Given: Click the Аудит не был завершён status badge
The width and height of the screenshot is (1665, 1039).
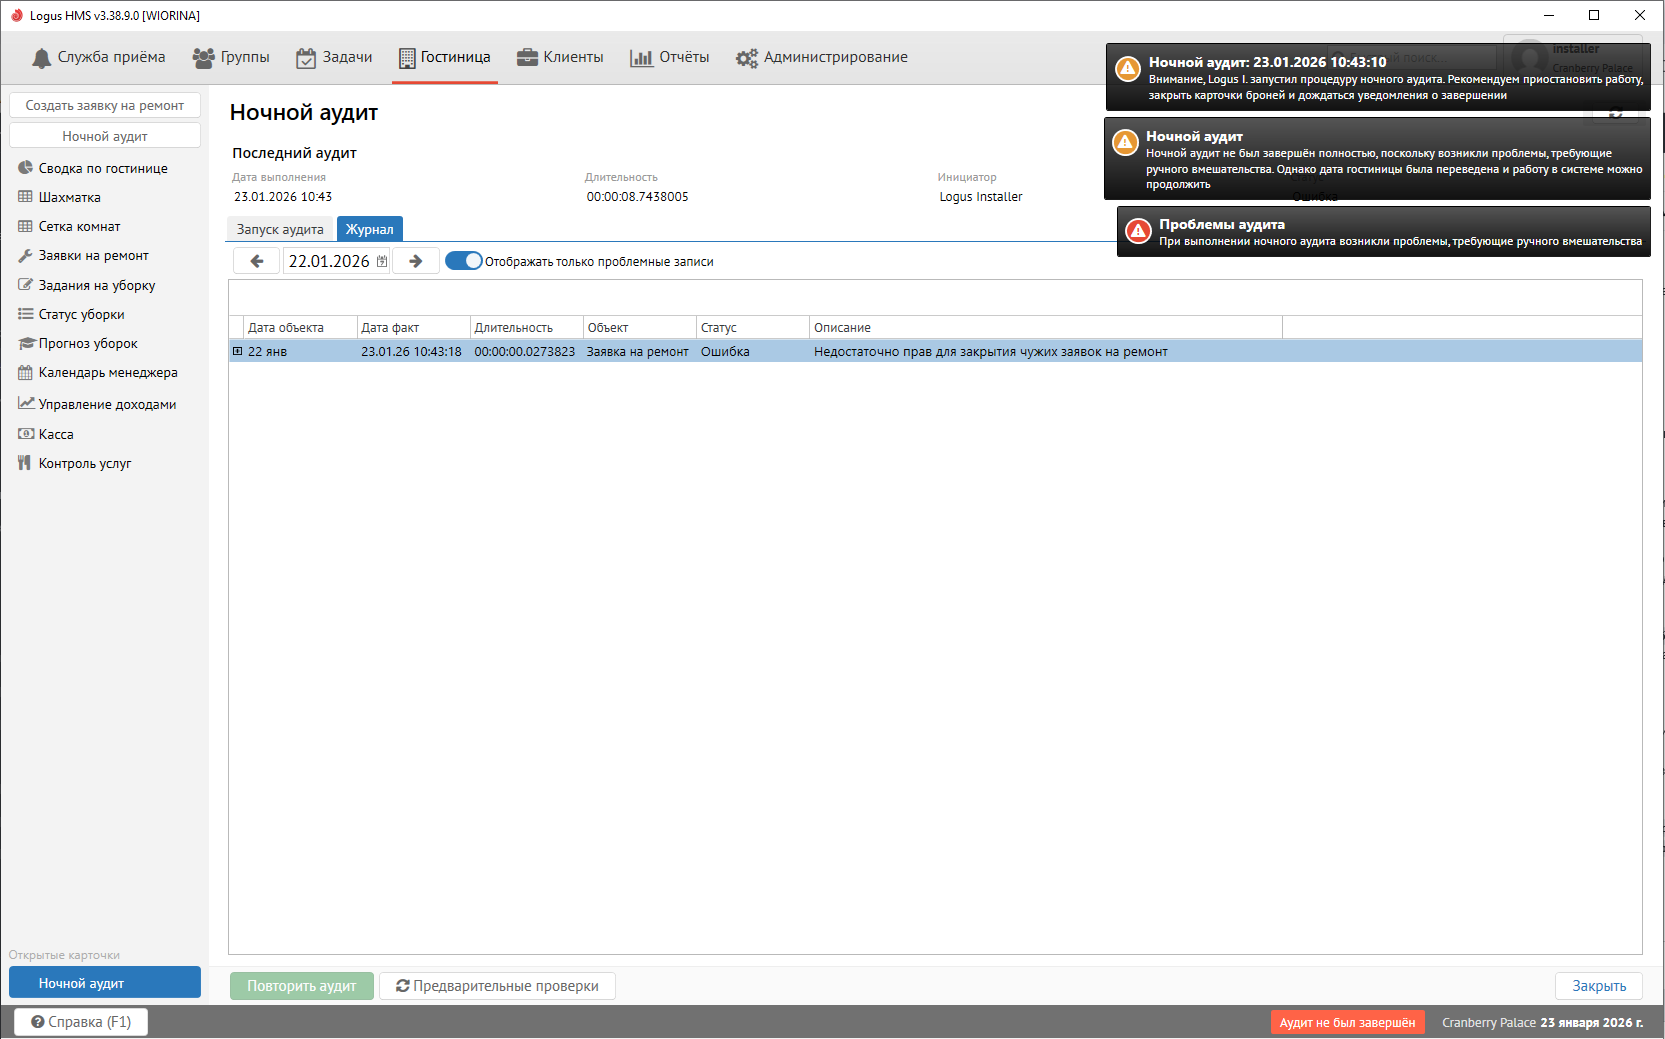Looking at the screenshot, I should (x=1347, y=1022).
